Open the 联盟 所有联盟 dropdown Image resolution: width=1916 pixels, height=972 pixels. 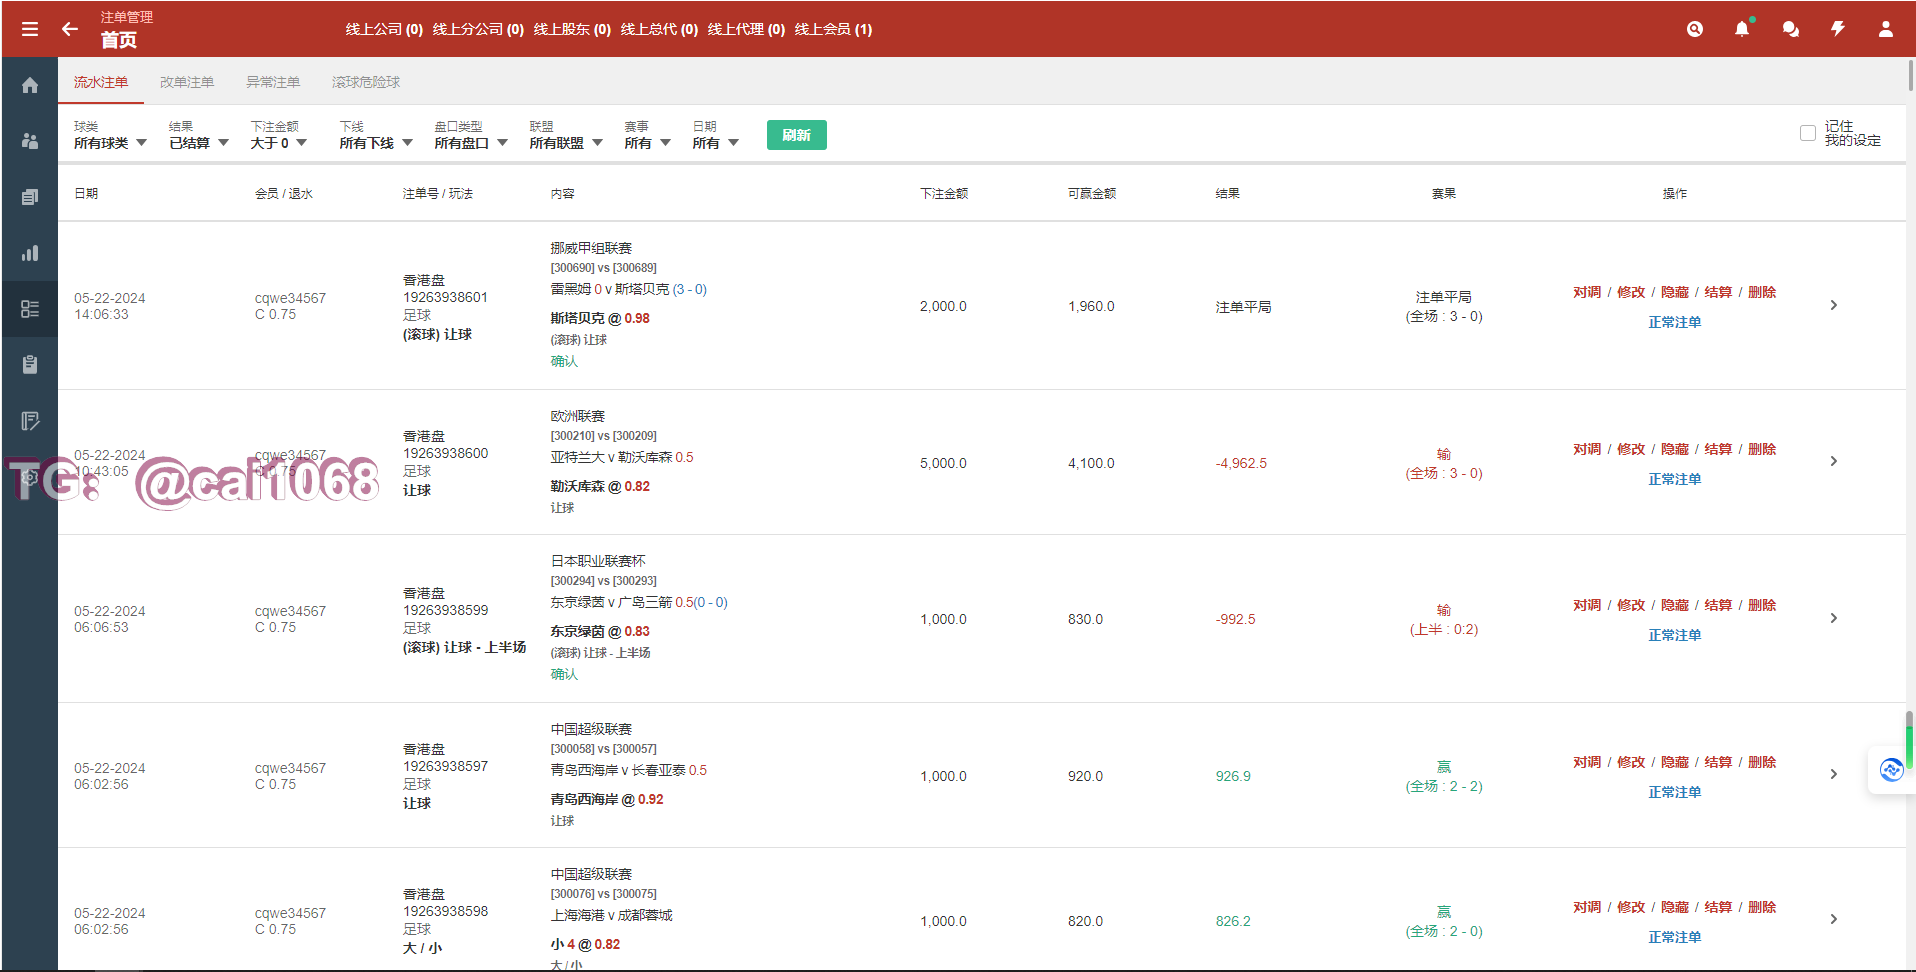coord(566,143)
